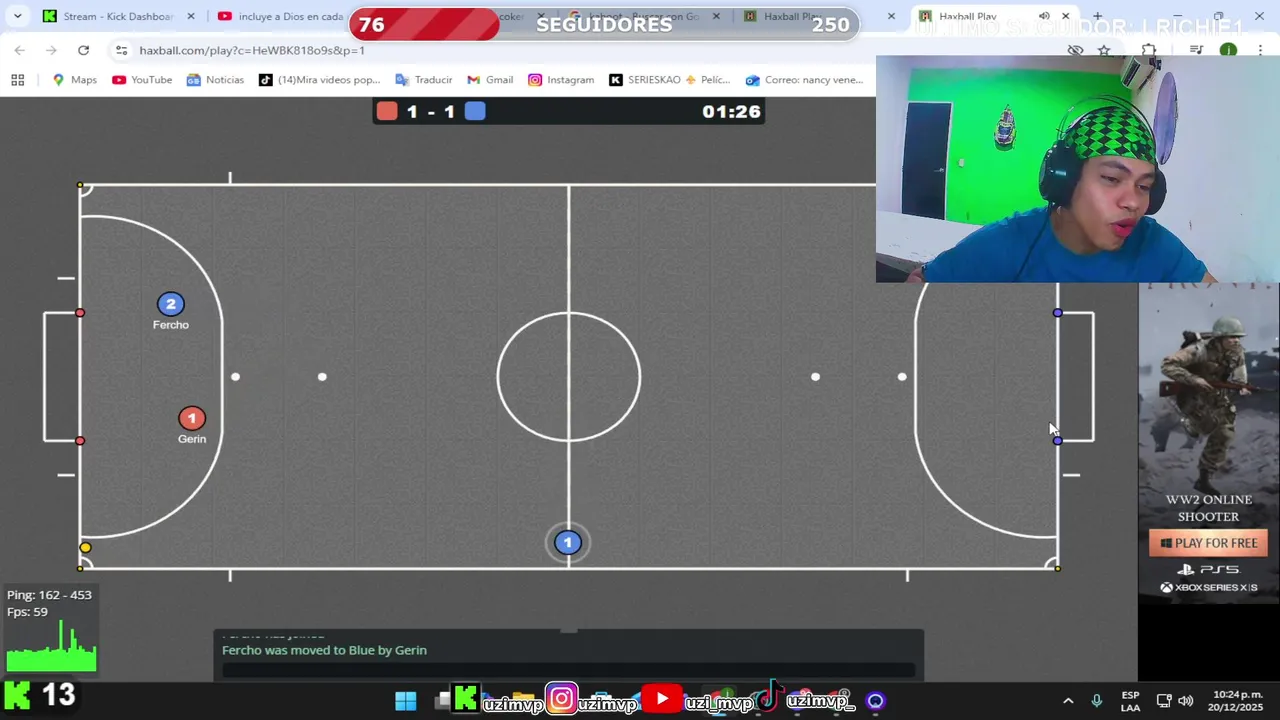Bookmark this page with the star icon
Screen dimensions: 1280x720
pyautogui.click(x=1104, y=50)
